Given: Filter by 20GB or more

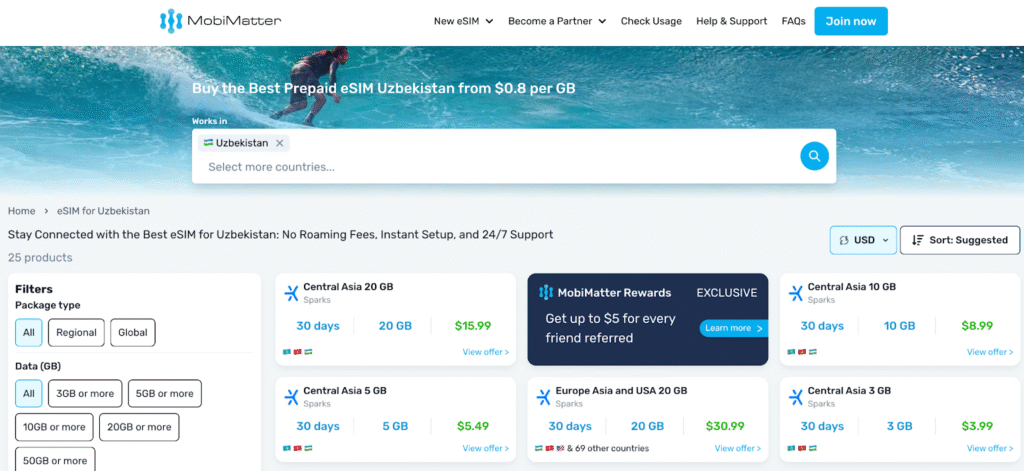Looking at the screenshot, I should tap(139, 427).
